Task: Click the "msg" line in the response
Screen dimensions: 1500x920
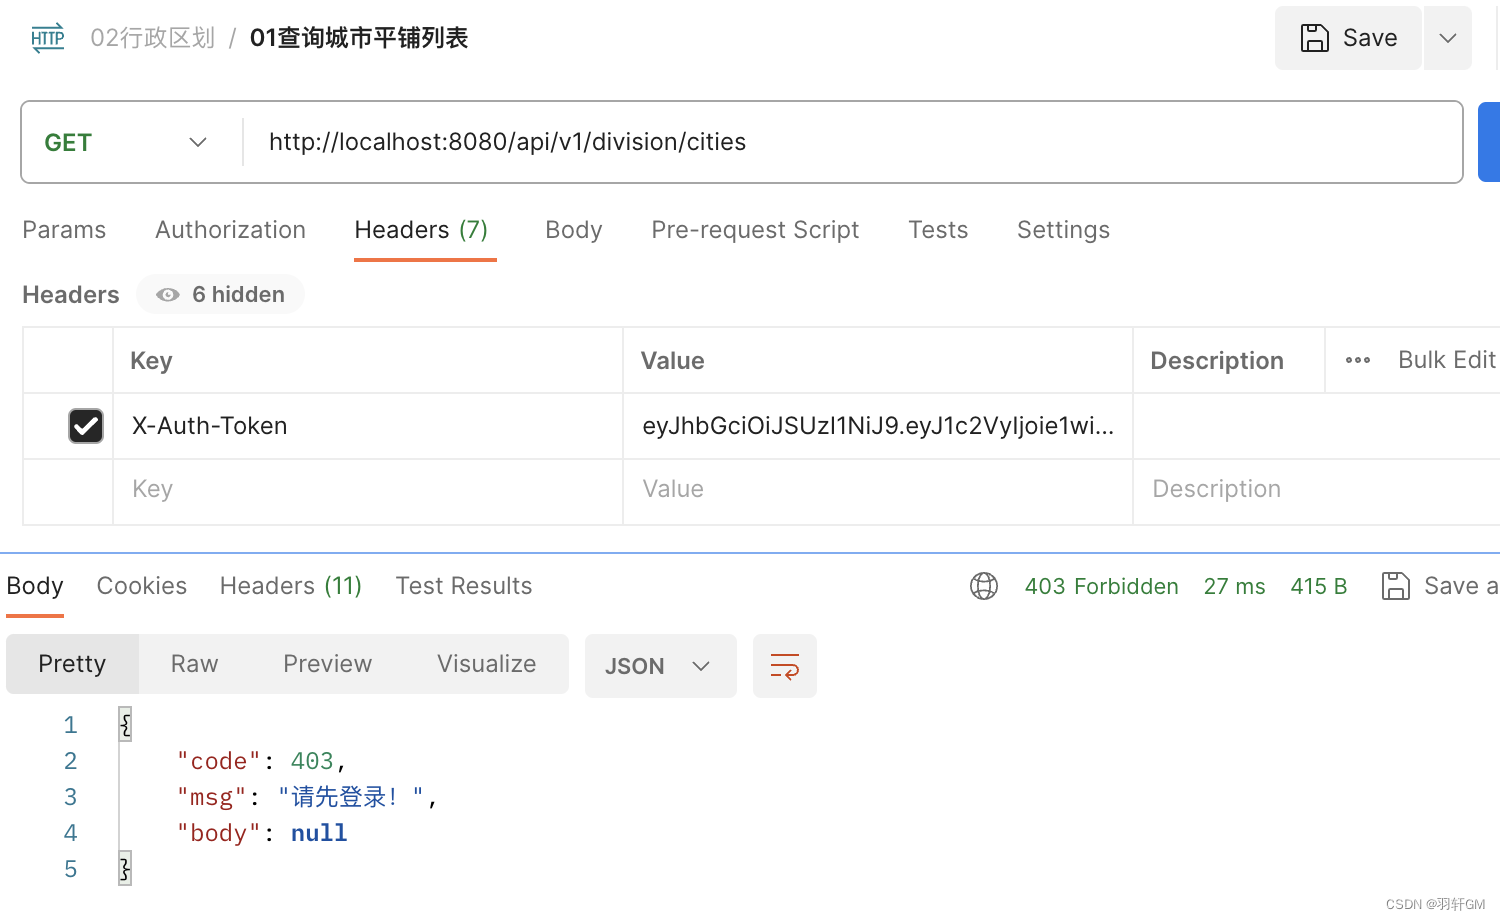Action: click(307, 797)
